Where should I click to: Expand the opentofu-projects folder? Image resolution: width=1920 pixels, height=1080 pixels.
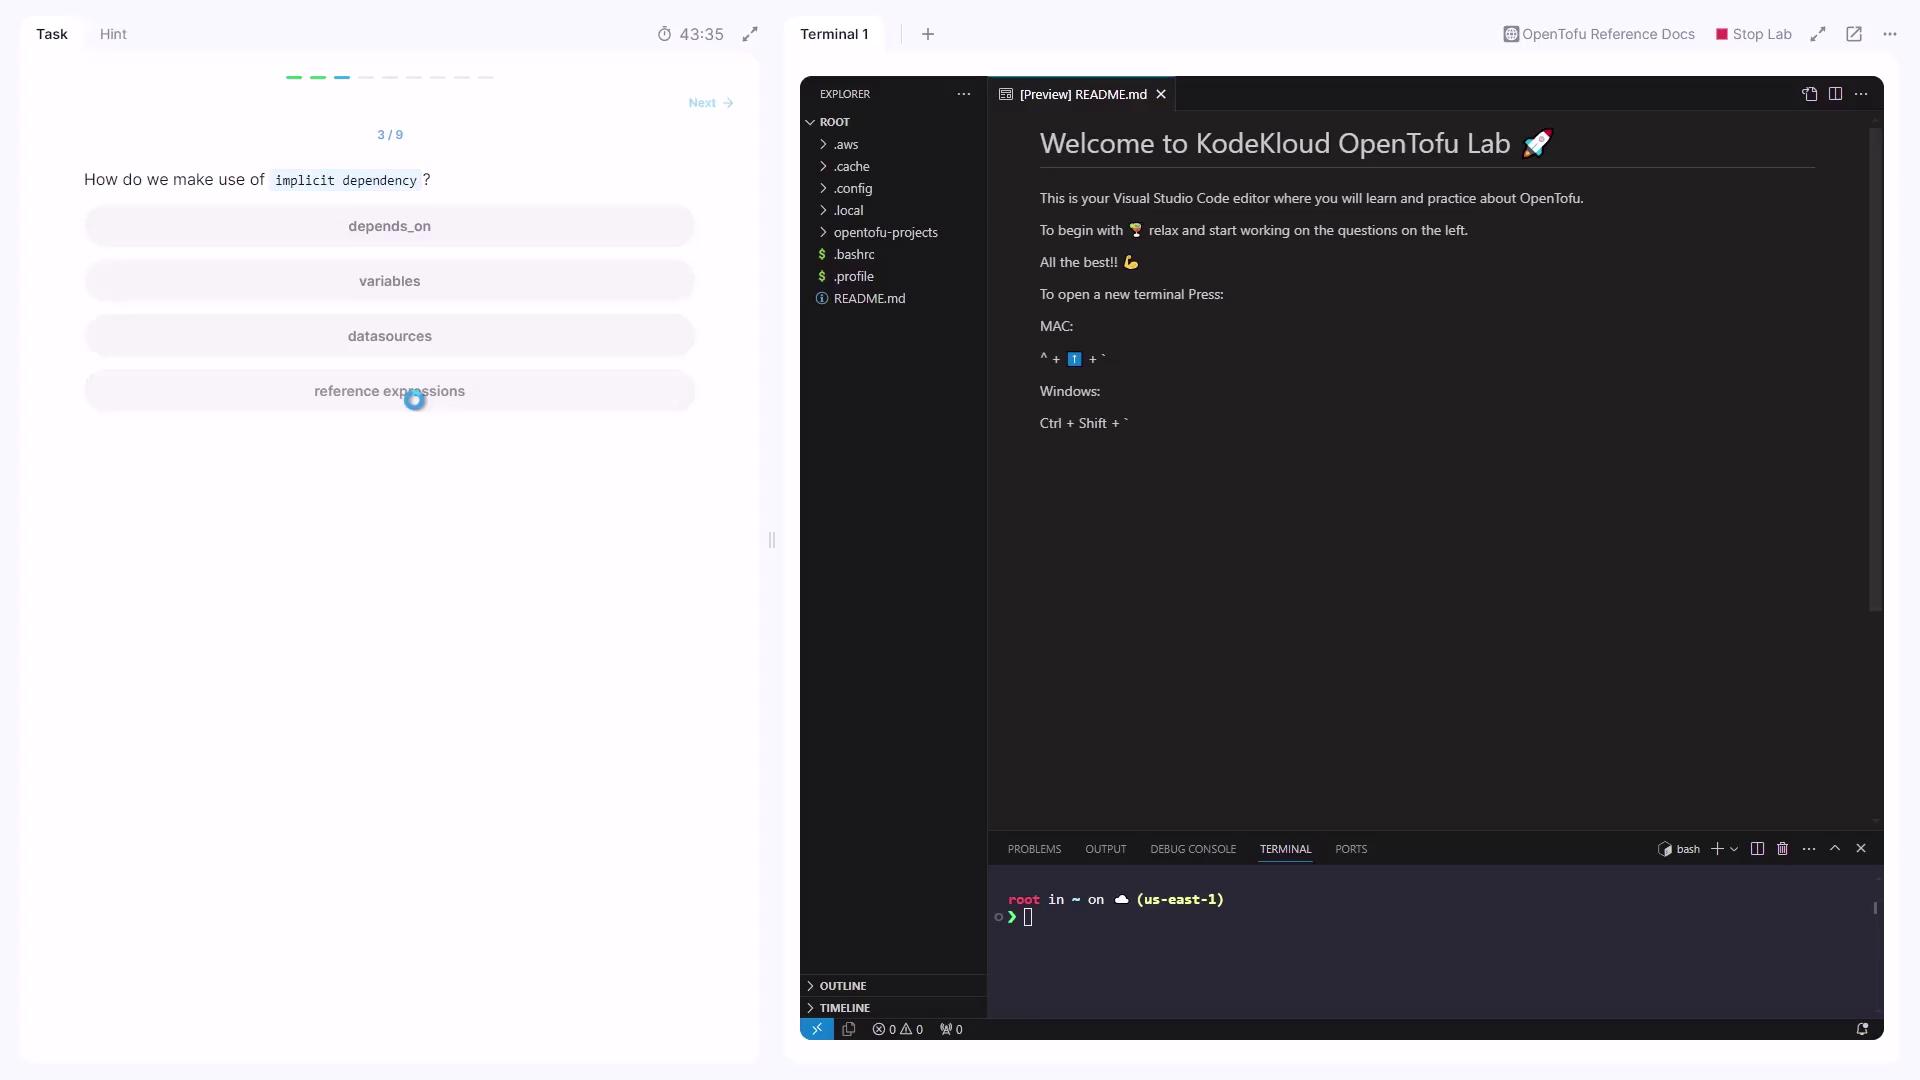[x=885, y=232]
